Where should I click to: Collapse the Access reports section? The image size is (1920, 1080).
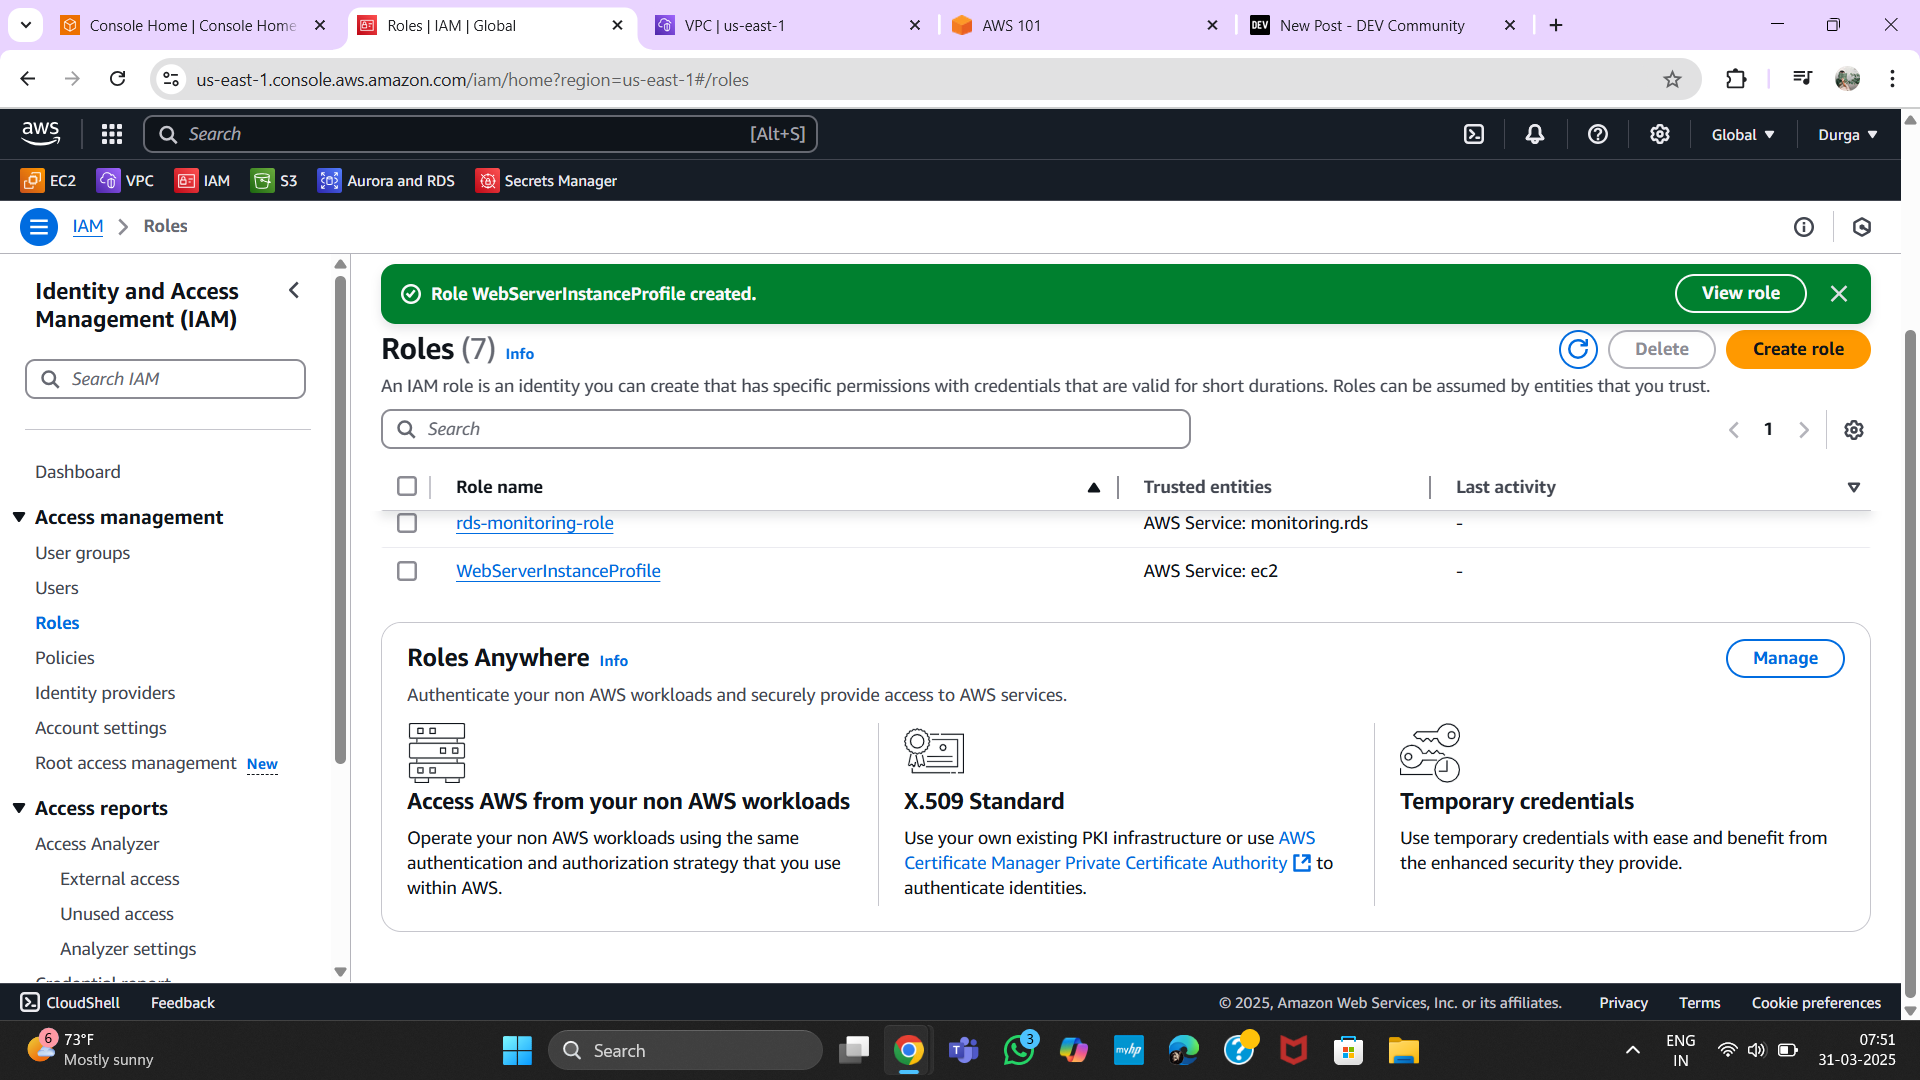[x=19, y=808]
